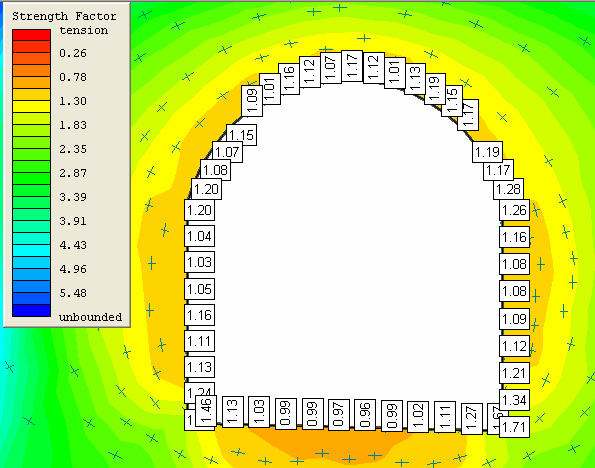595x468 pixels.
Task: Click the rotated 1.02 floor label
Action: (418, 416)
